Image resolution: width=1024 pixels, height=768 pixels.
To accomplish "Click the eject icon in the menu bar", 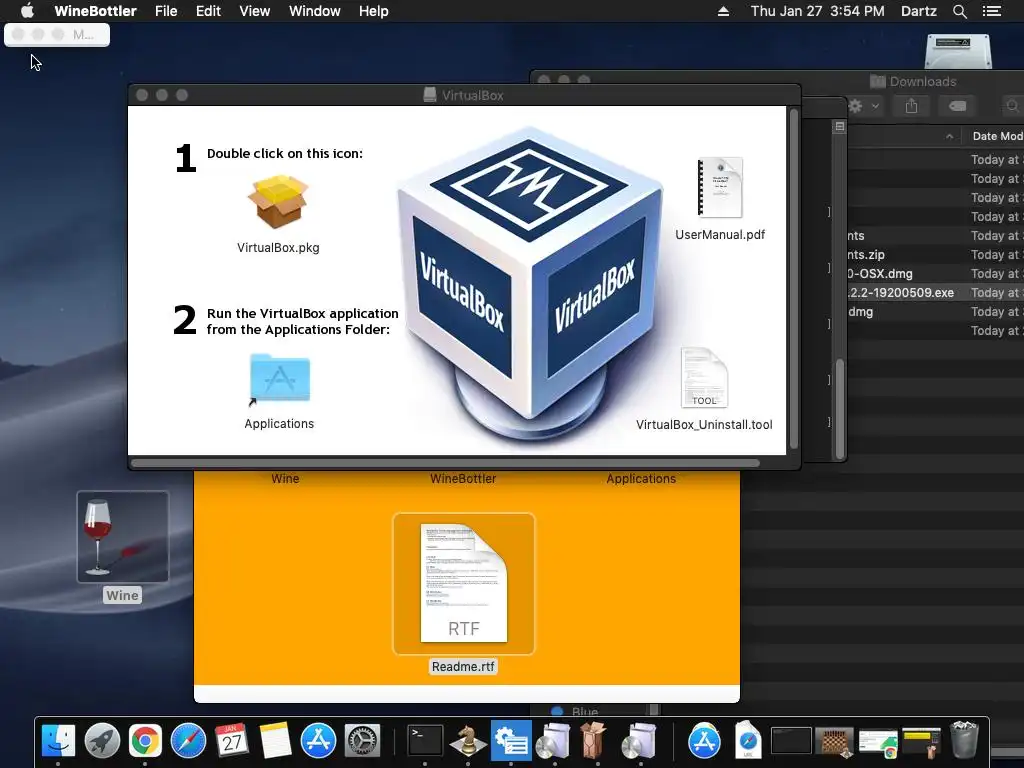I will pyautogui.click(x=723, y=11).
